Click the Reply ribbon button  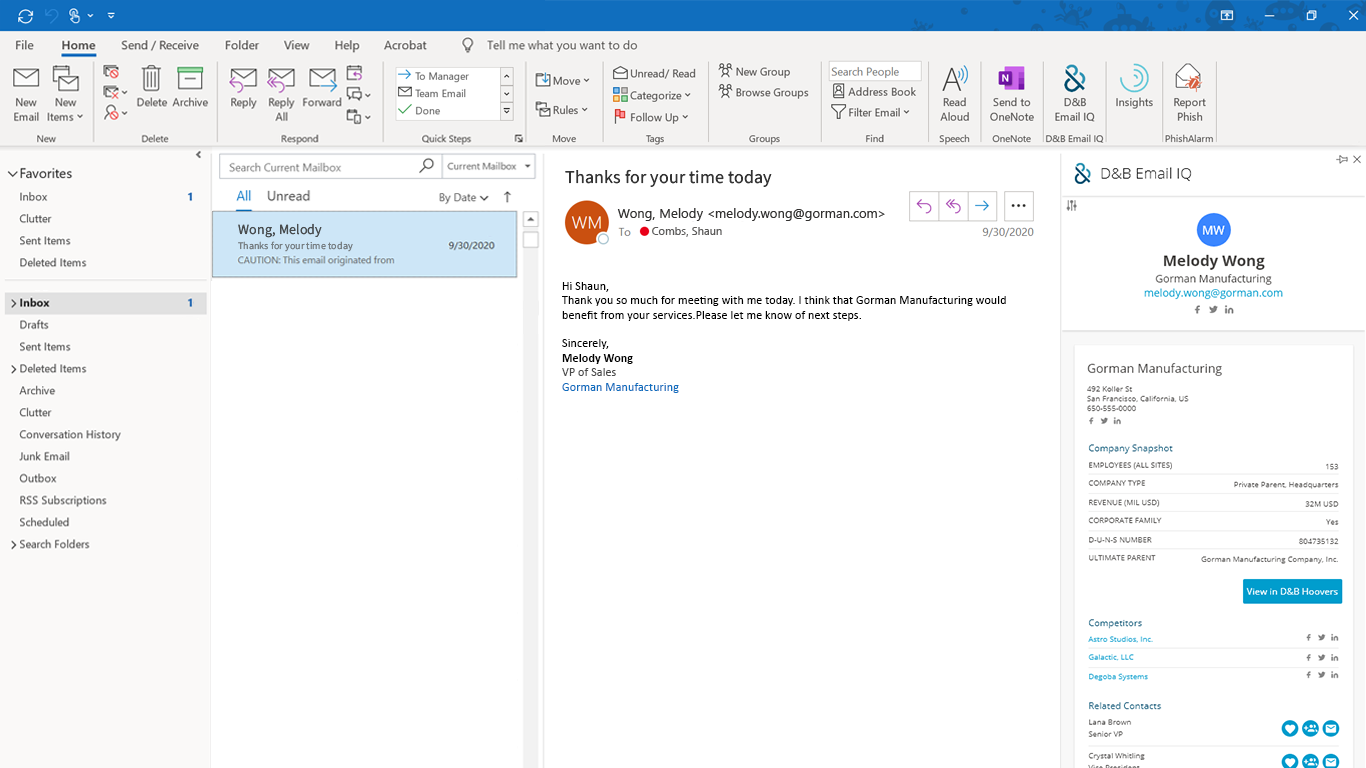pyautogui.click(x=243, y=88)
